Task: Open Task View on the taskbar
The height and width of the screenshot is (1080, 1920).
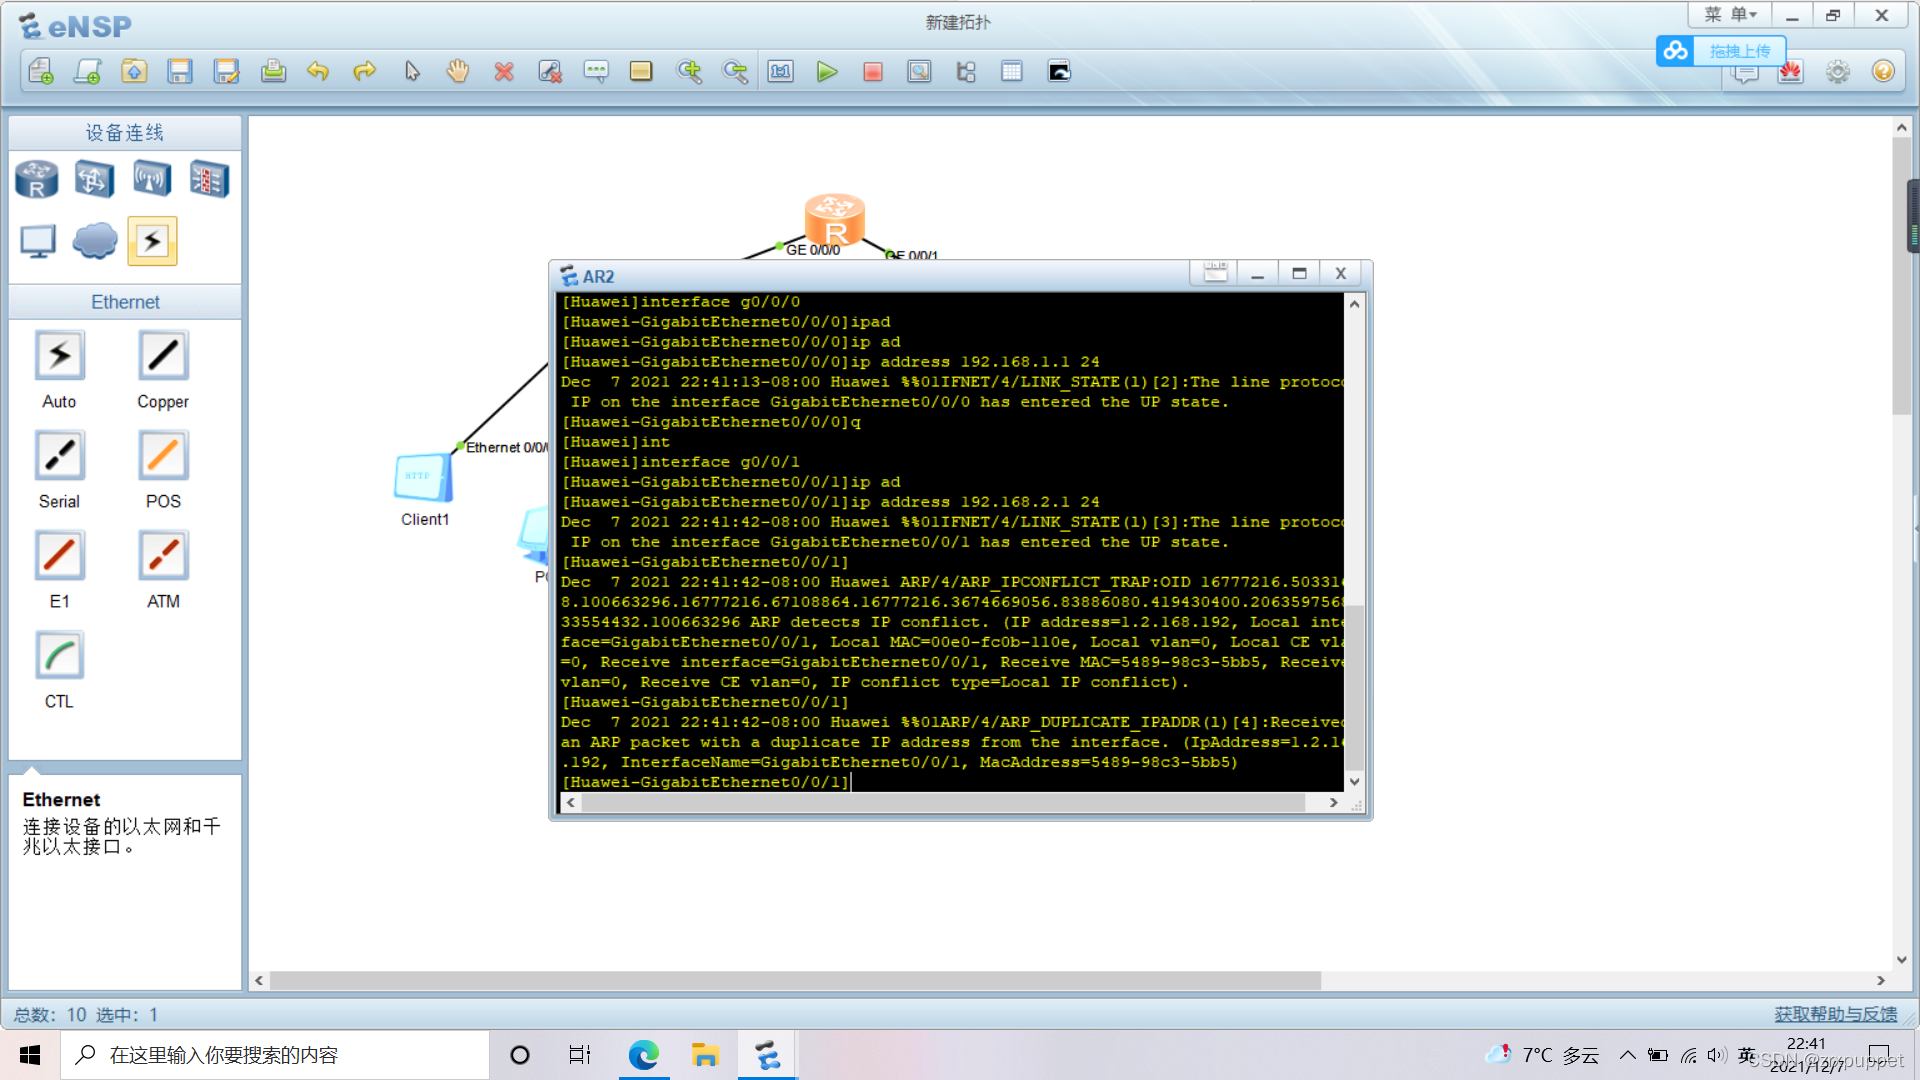Action: point(580,1055)
